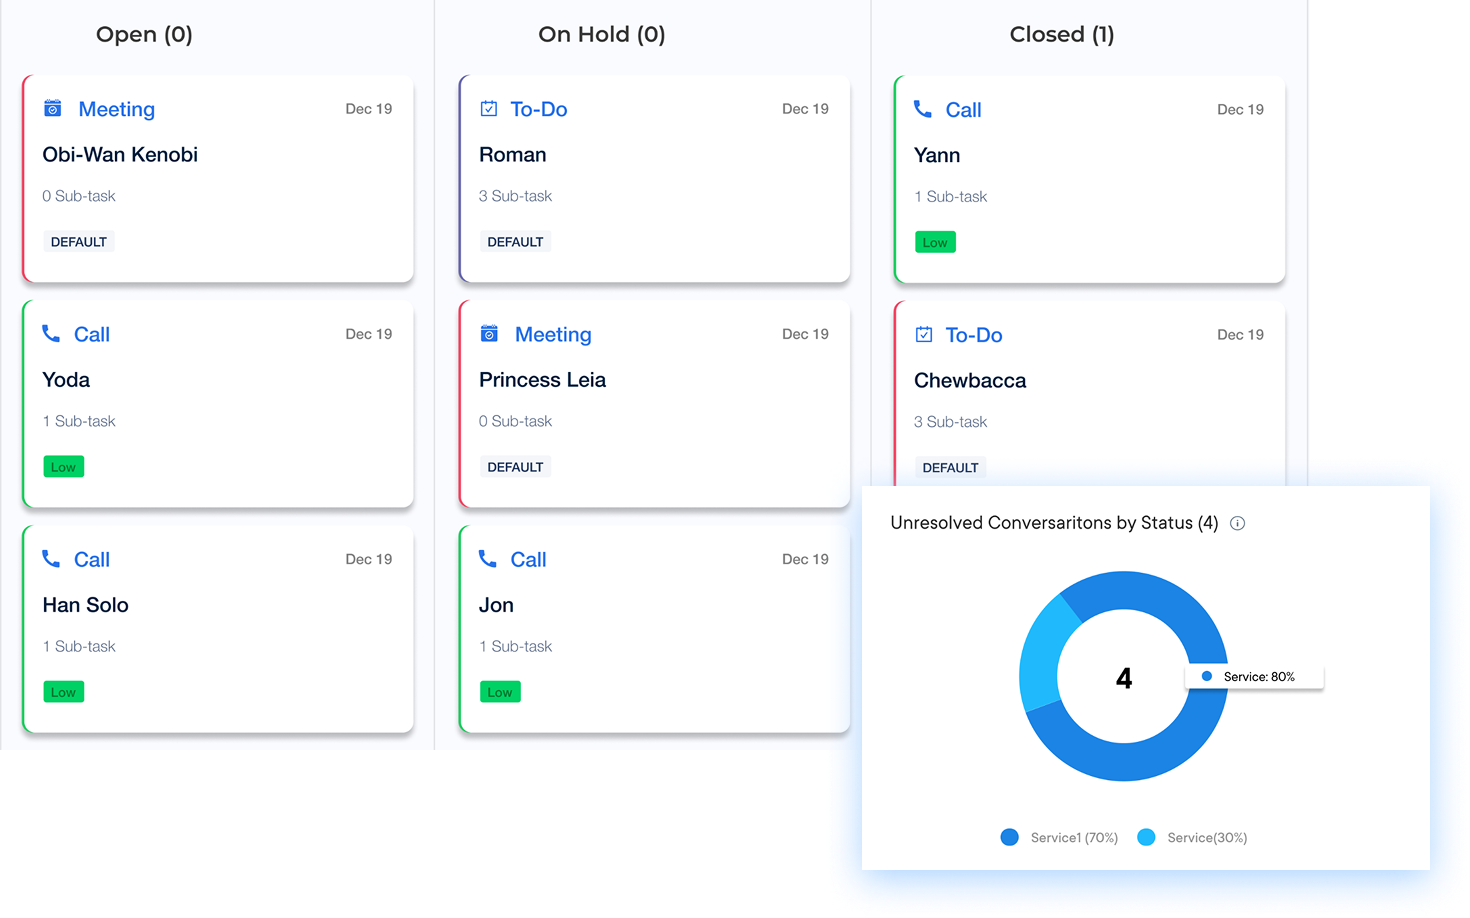Click the Low priority tag on Han Solo card
The image size is (1470, 918).
(x=64, y=692)
